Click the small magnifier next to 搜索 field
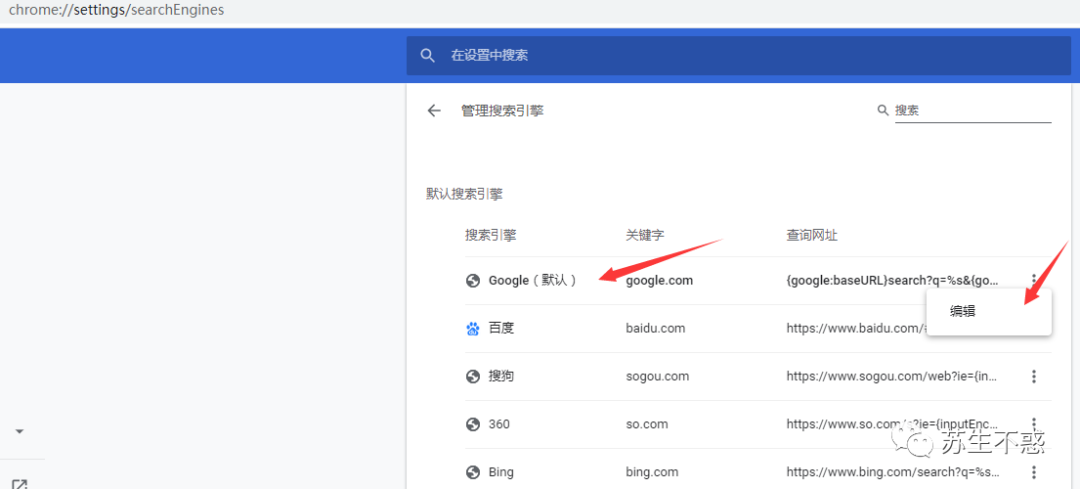Viewport: 1080px width, 489px height. click(x=882, y=110)
